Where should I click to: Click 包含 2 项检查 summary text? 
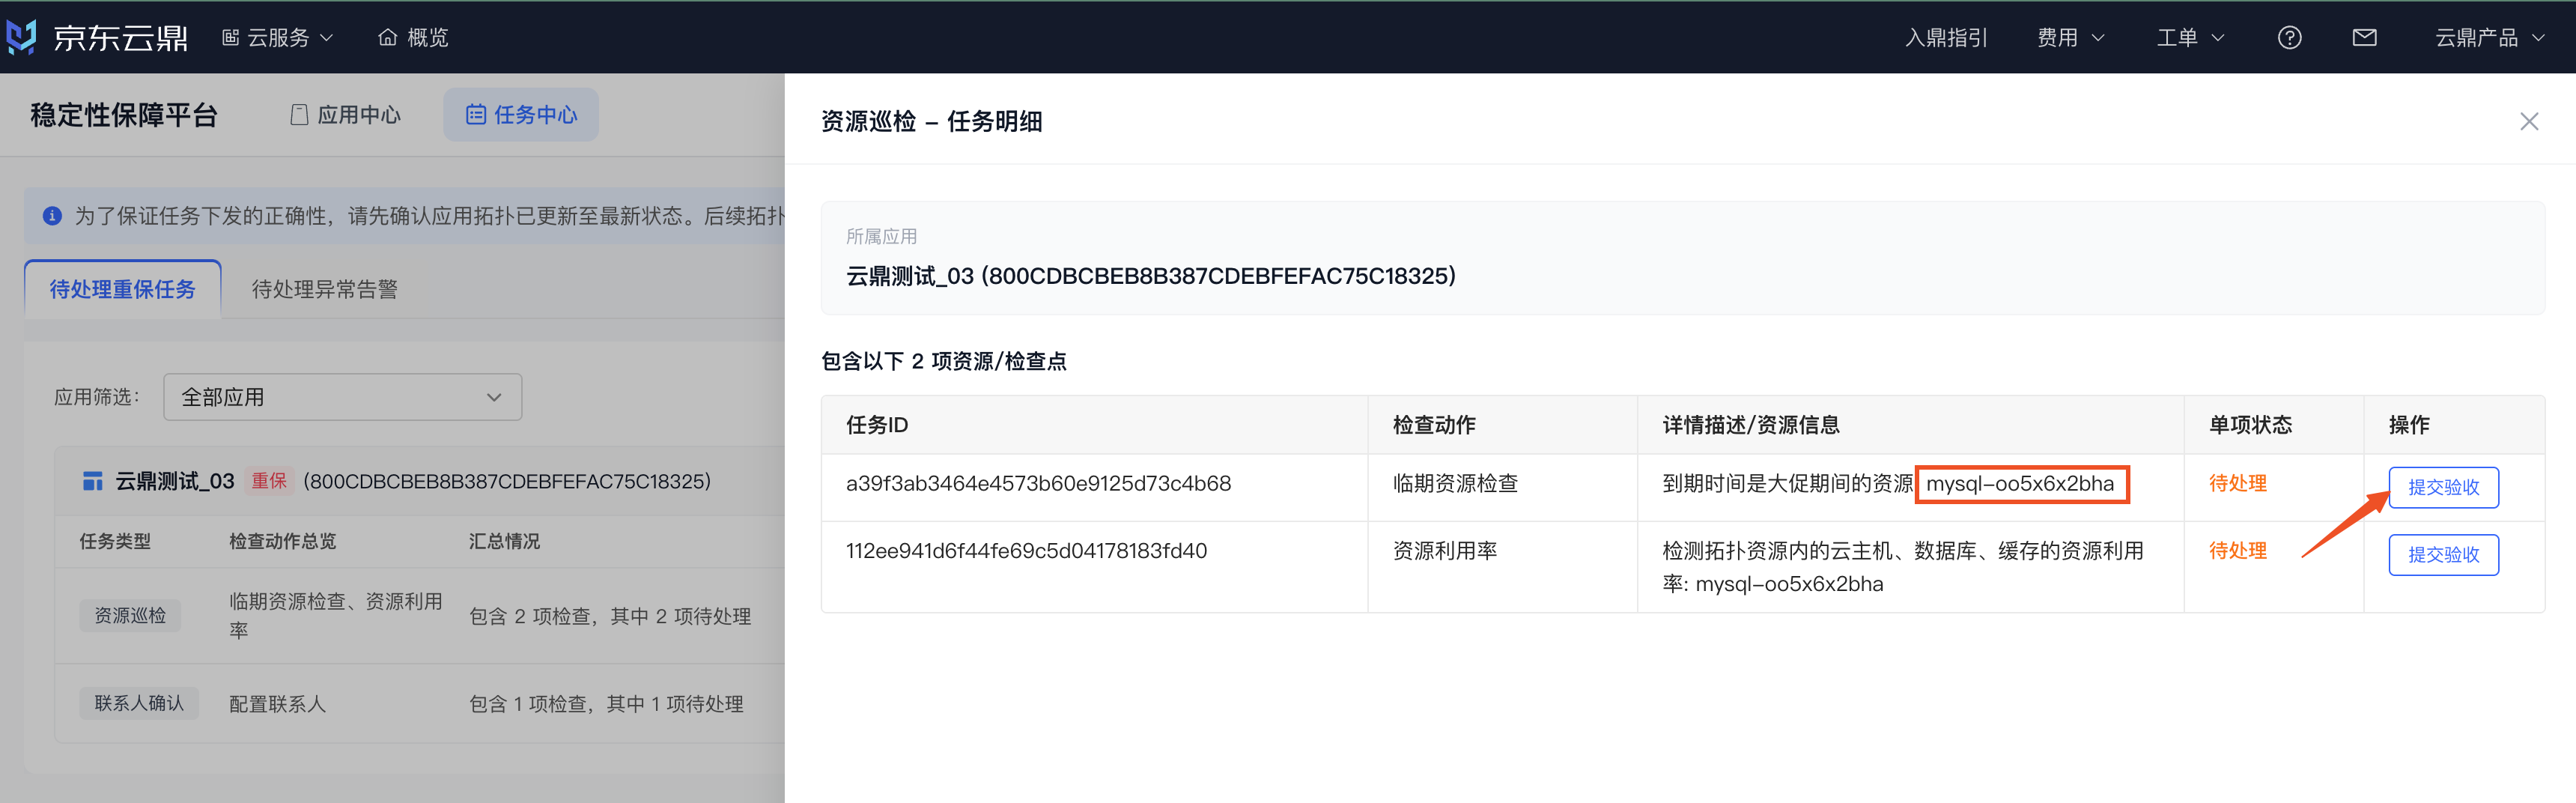610,617
